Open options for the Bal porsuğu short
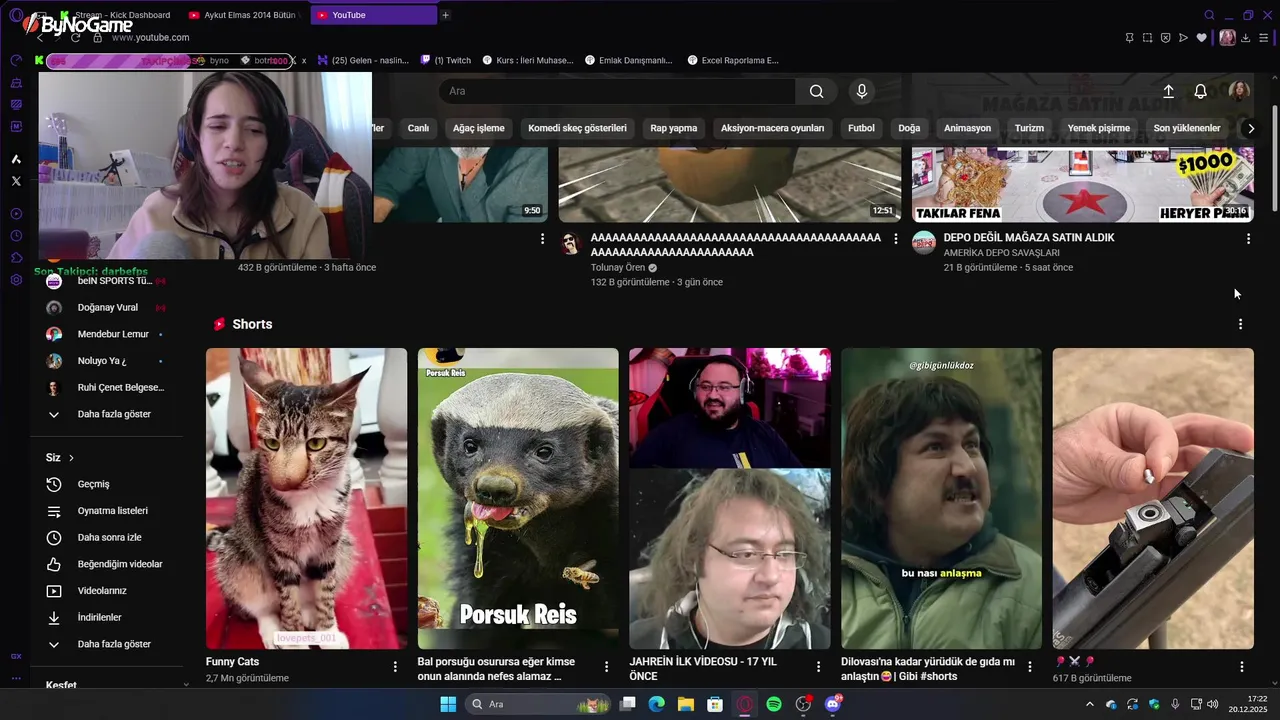 click(606, 666)
